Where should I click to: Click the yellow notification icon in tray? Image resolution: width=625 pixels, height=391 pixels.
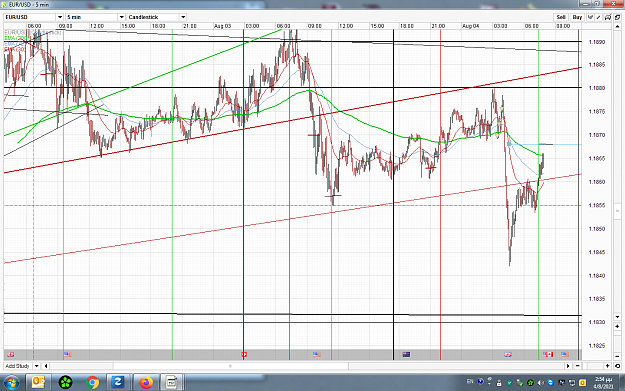tap(582, 383)
